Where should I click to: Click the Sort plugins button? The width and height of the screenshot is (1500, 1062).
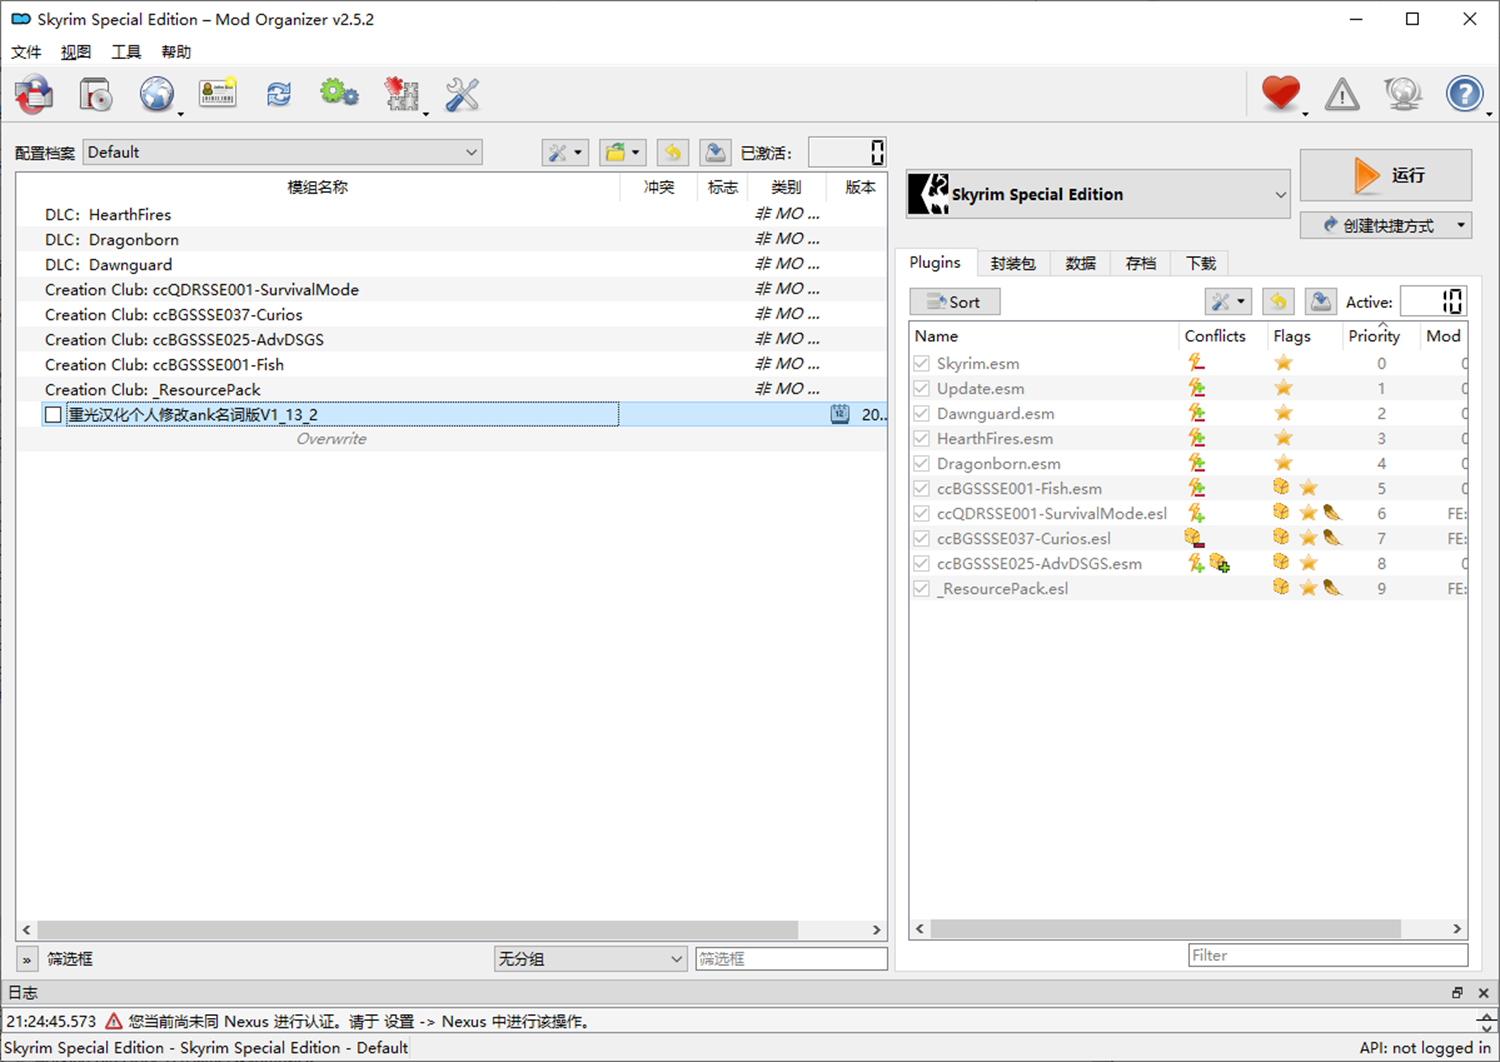(954, 302)
